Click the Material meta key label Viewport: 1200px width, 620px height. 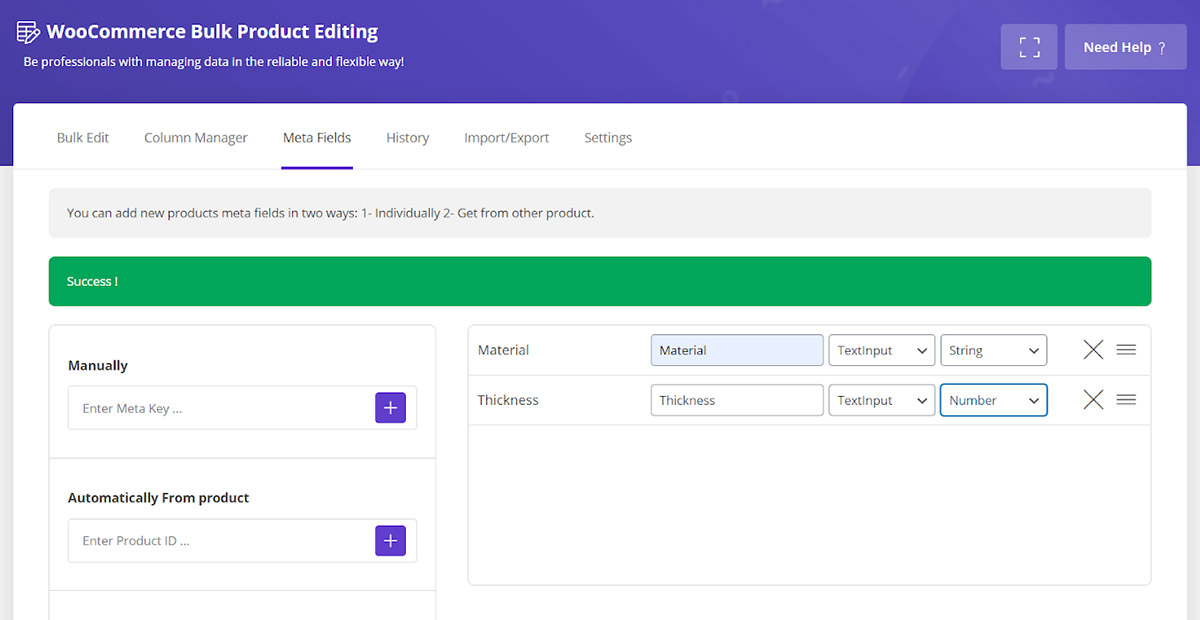504,350
